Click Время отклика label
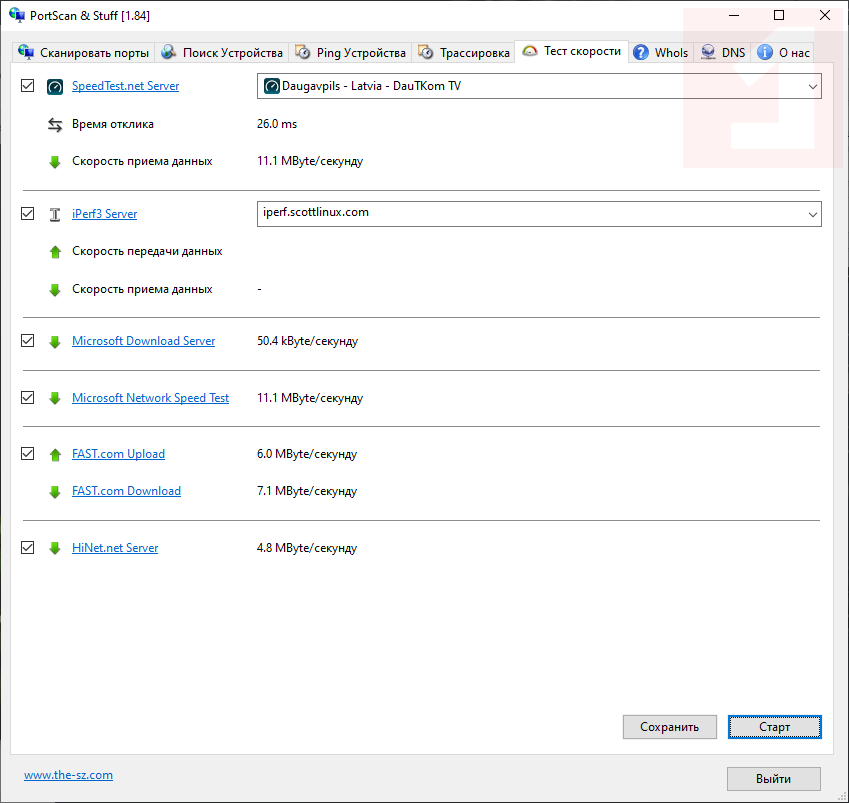849x803 pixels. click(113, 124)
